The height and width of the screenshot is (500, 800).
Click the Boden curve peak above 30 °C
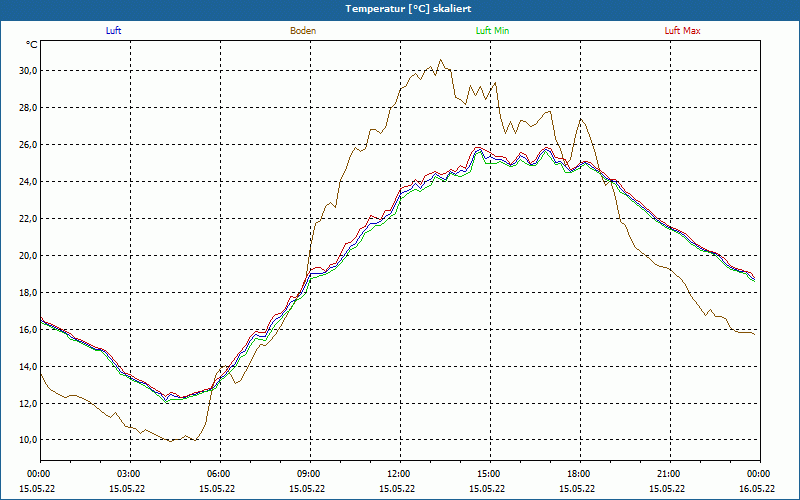441,60
